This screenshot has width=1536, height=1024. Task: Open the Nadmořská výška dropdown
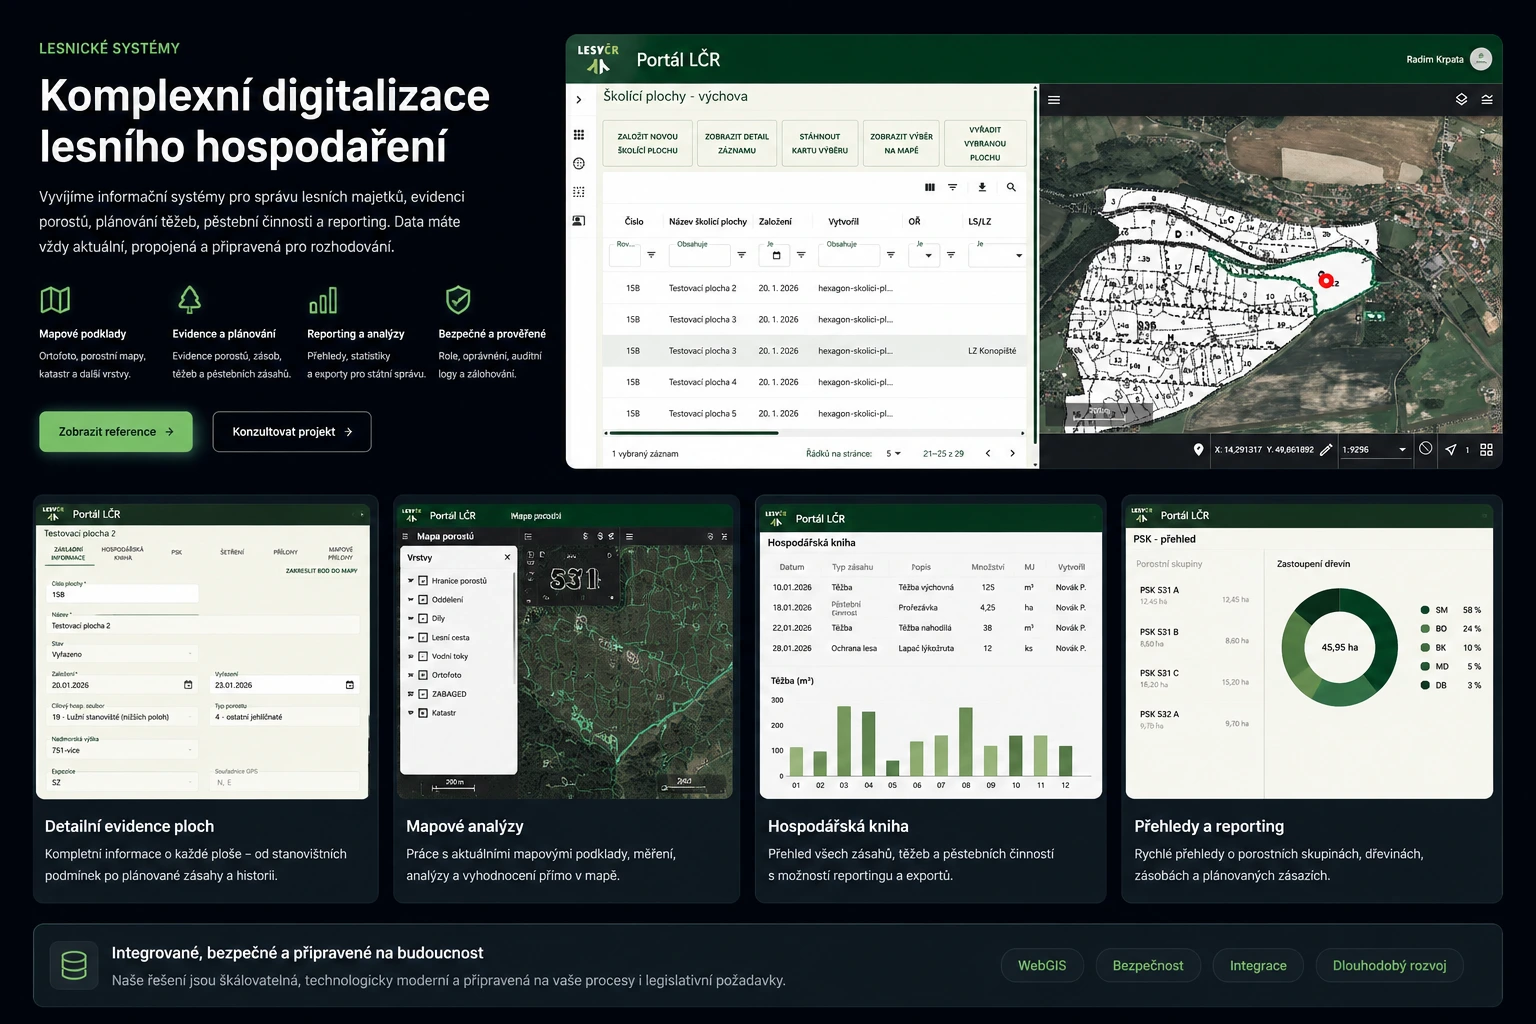(x=123, y=749)
